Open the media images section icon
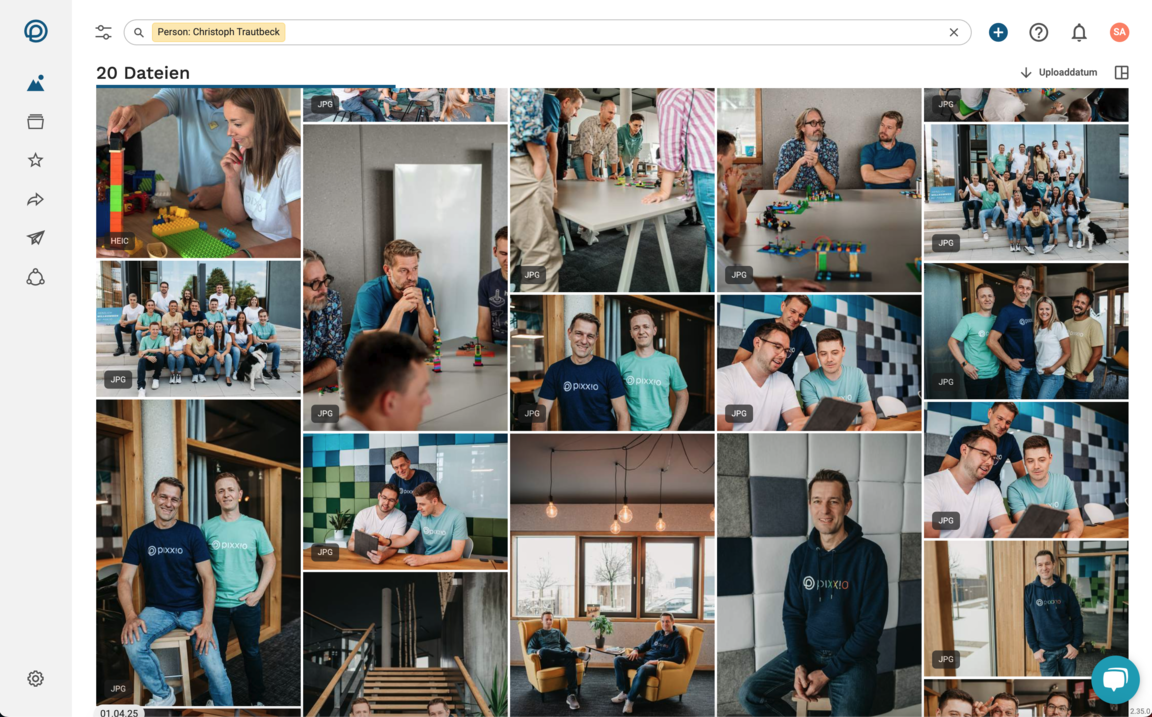The width and height of the screenshot is (1152, 717). click(x=35, y=84)
